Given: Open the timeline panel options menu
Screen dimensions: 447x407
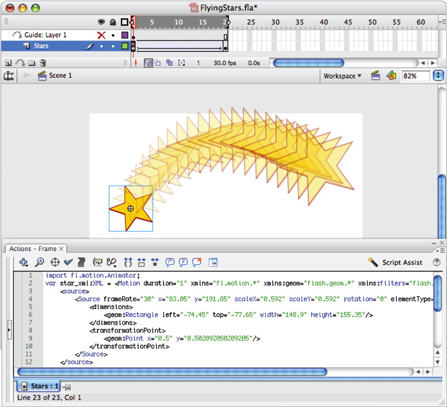Looking at the screenshot, I should point(442,22).
